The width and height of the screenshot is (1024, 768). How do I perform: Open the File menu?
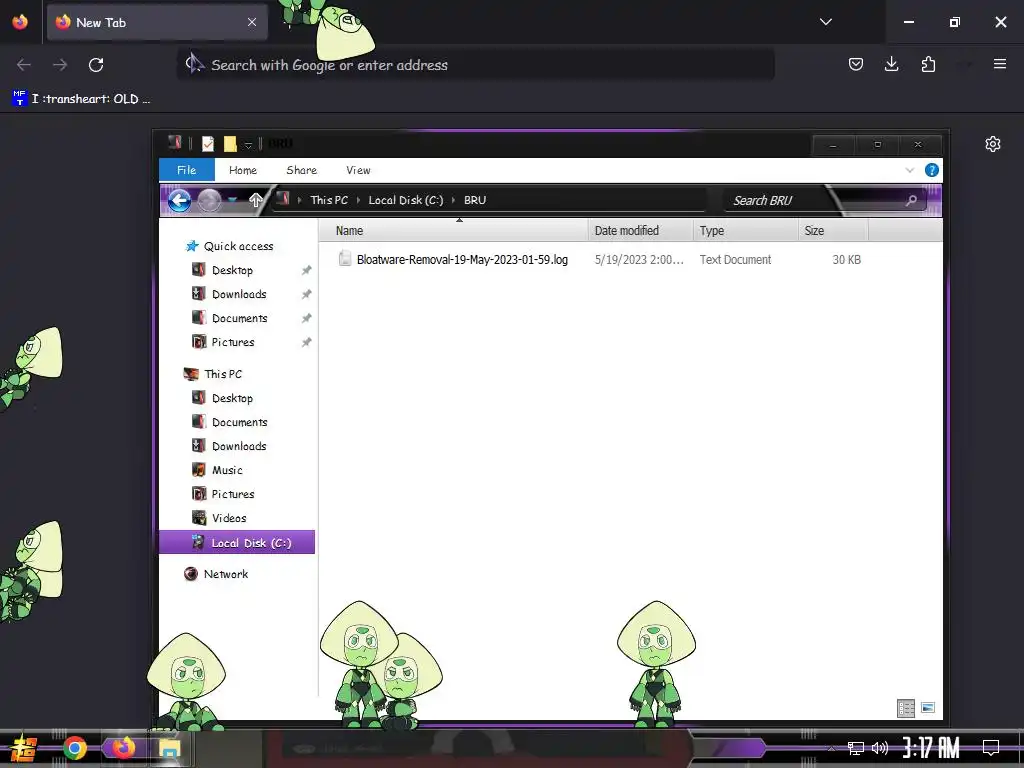point(186,170)
